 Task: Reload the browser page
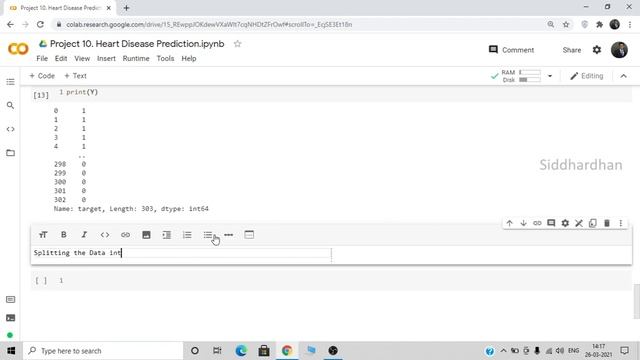coord(40,24)
